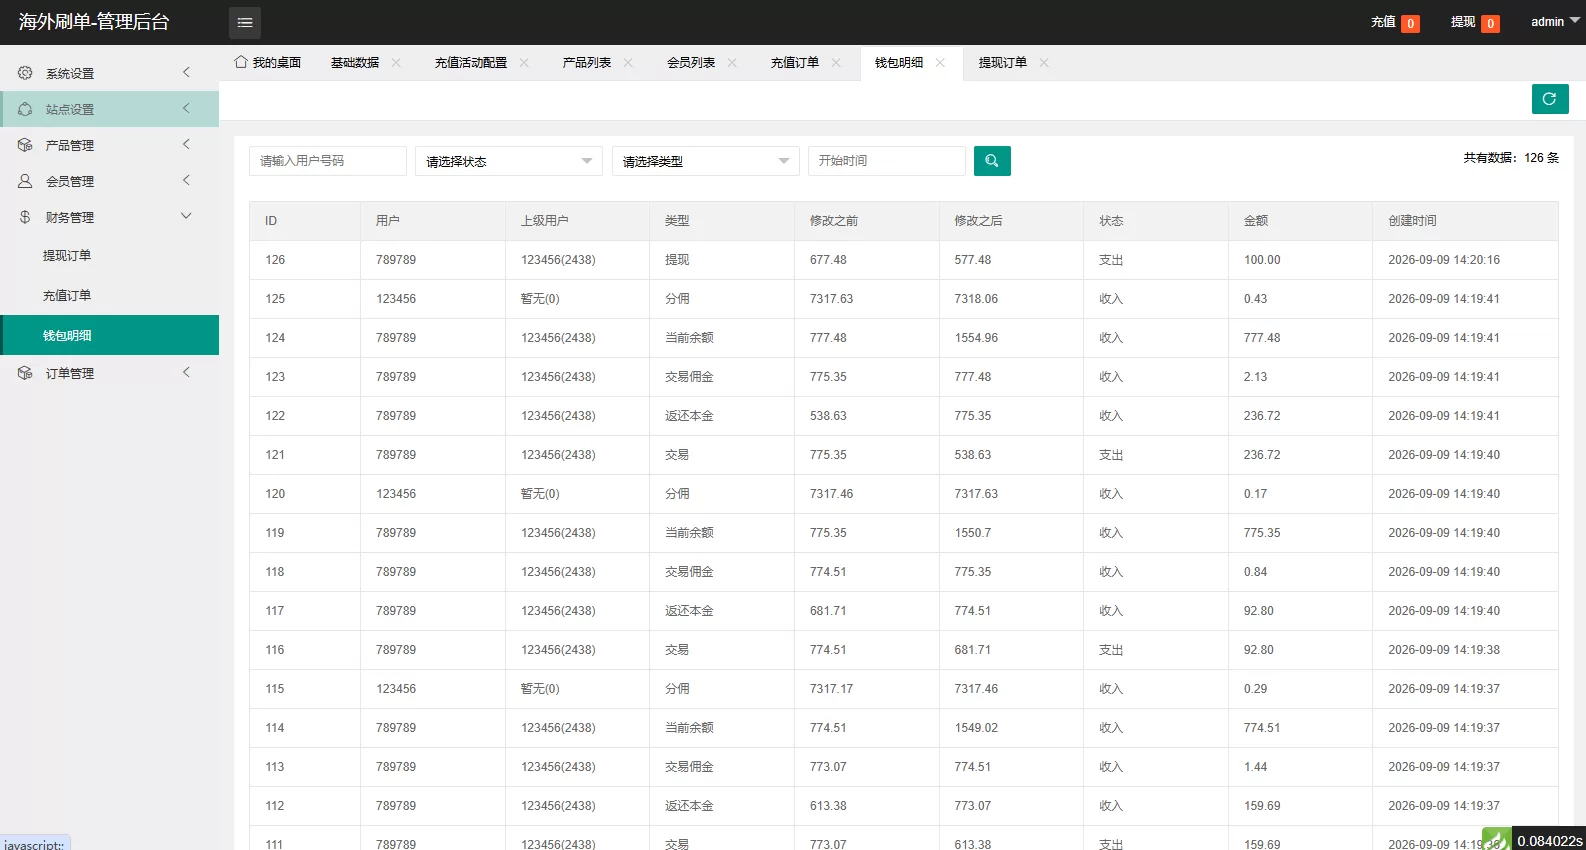The width and height of the screenshot is (1586, 850).
Task: Close the 钱包明细 tab
Action: coord(940,62)
